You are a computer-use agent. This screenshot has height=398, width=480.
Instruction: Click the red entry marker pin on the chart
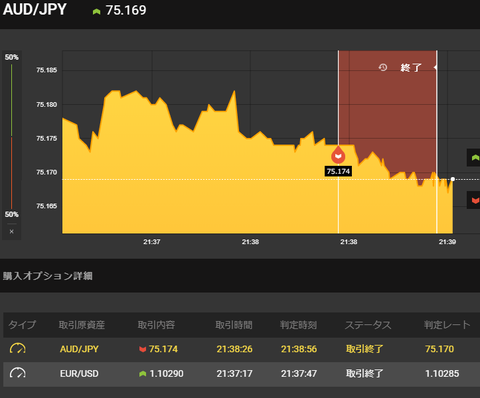click(x=338, y=155)
